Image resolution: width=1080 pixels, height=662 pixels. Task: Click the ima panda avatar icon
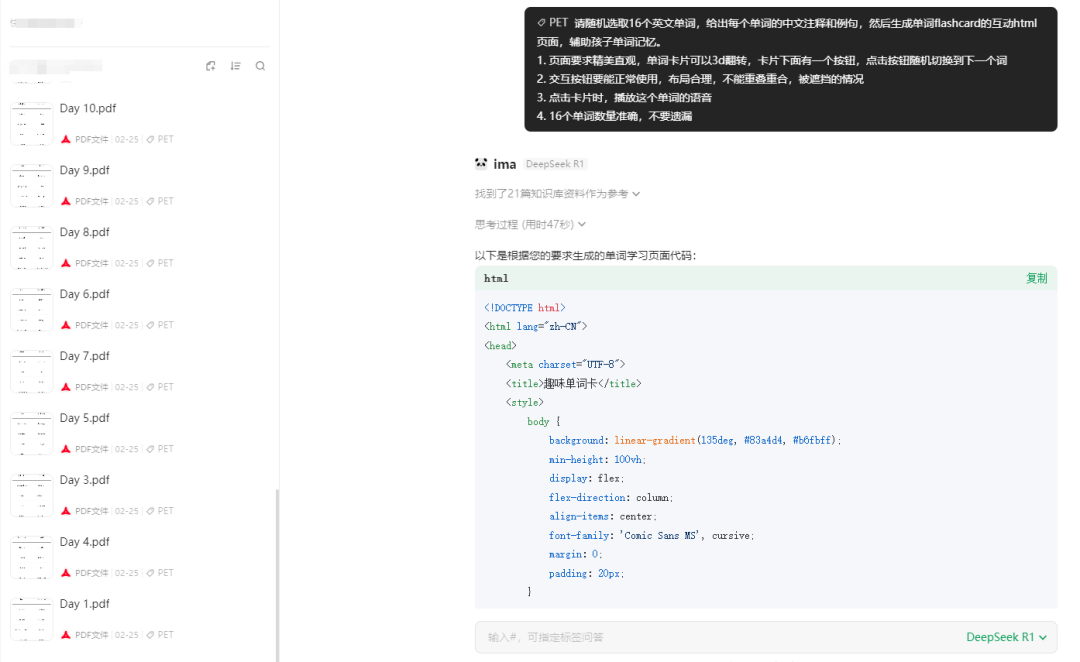tap(481, 163)
